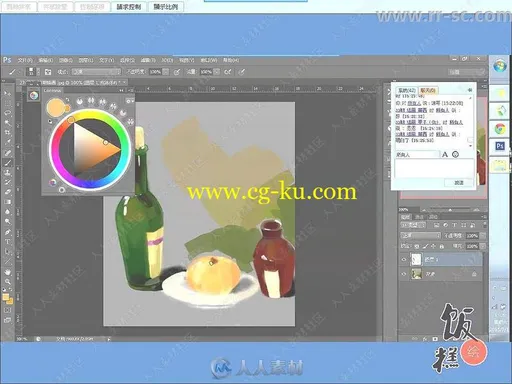The height and width of the screenshot is (384, 512).
Task: Open the layer fill dropdown arrow
Action: point(482,246)
